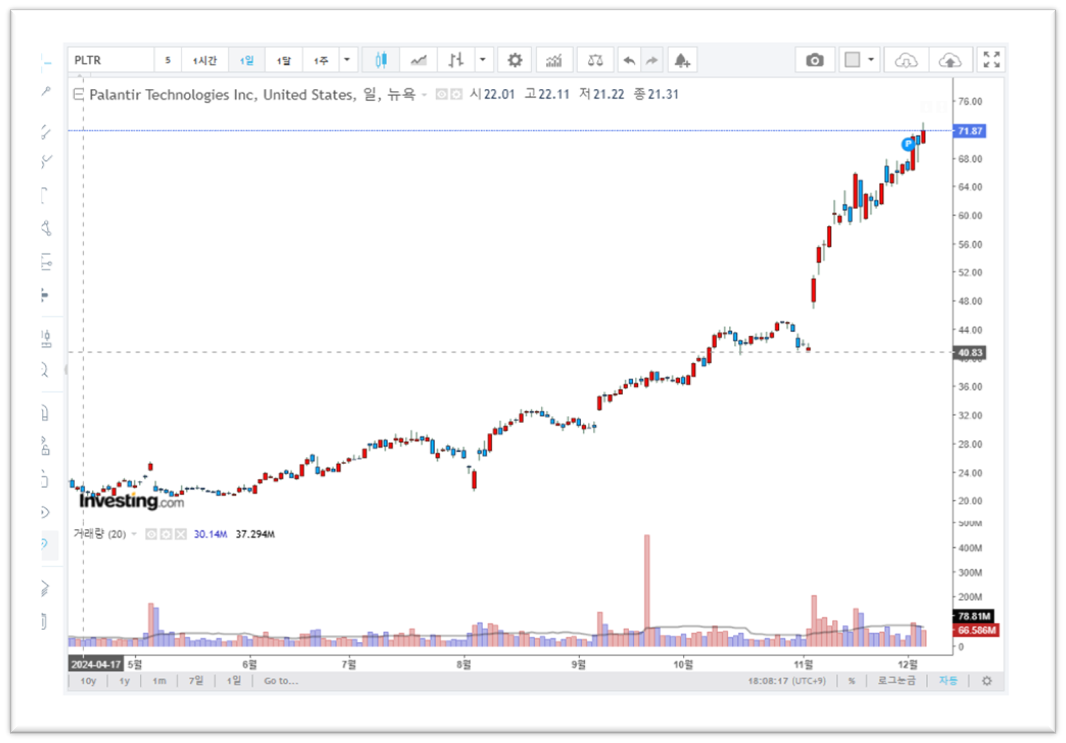This screenshot has width=1066, height=743.
Task: Expand the symbol title dropdown arrow
Action: click(424, 95)
